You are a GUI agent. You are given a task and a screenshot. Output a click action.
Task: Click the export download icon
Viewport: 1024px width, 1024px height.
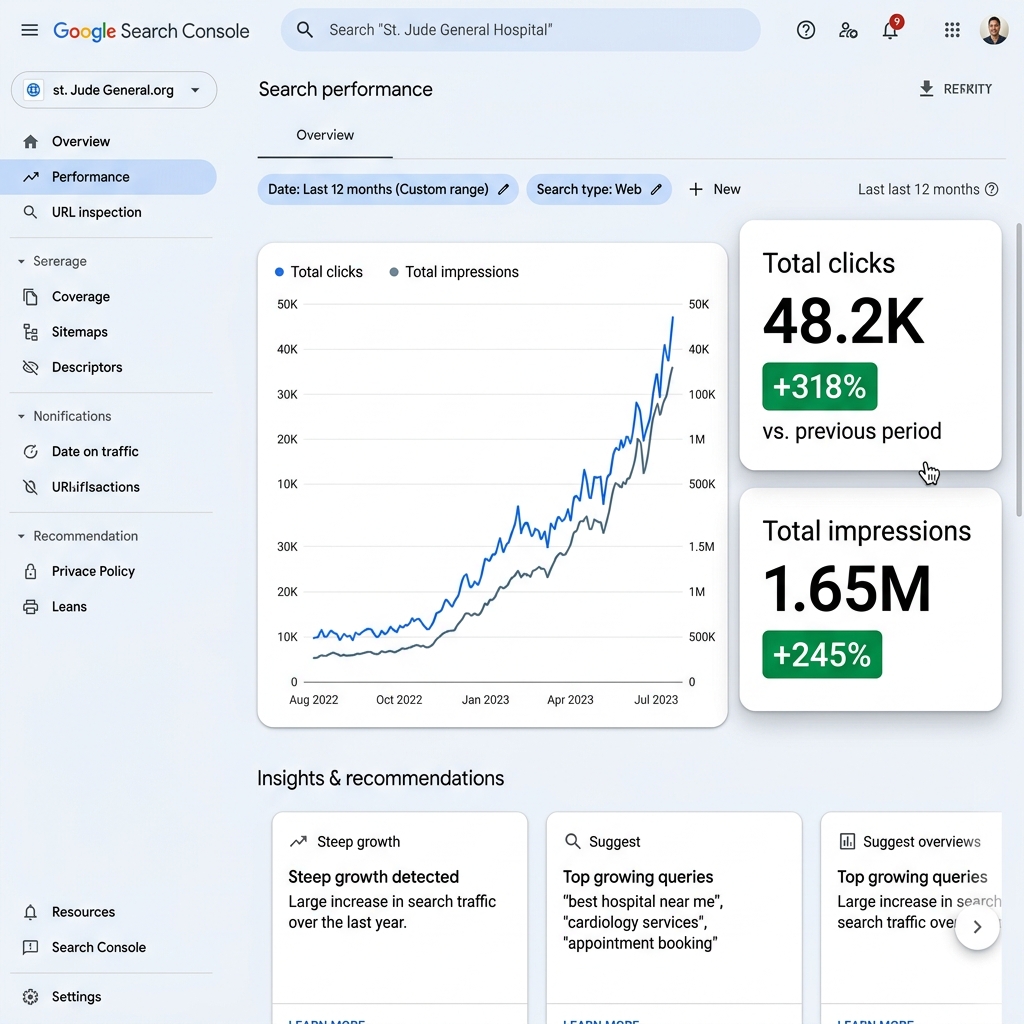926,89
